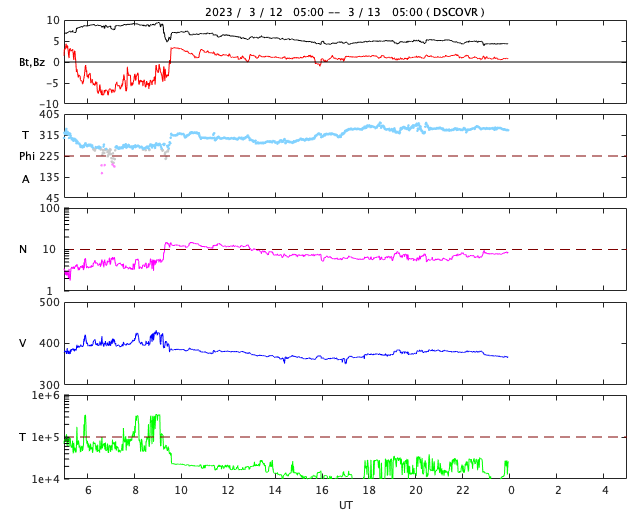Click the "5" tick on the Bt,Bz axis
This screenshot has height=512, width=640.
[56, 41]
